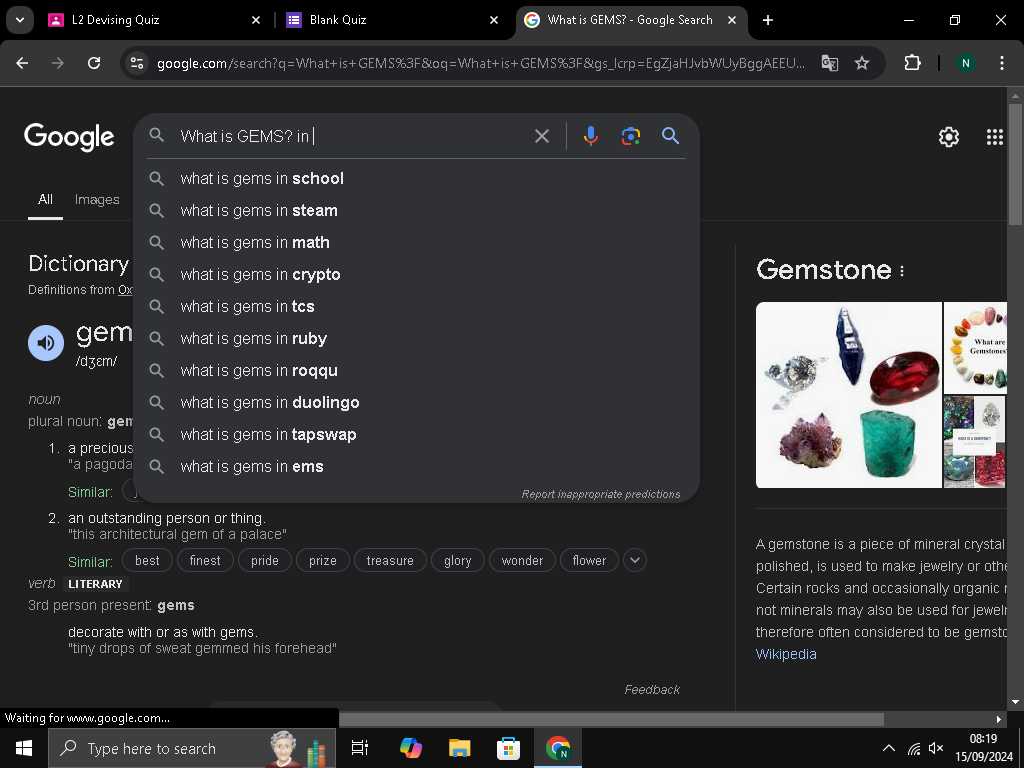Open File Explorer from the taskbar
Screen dimensions: 1024x768
point(460,748)
